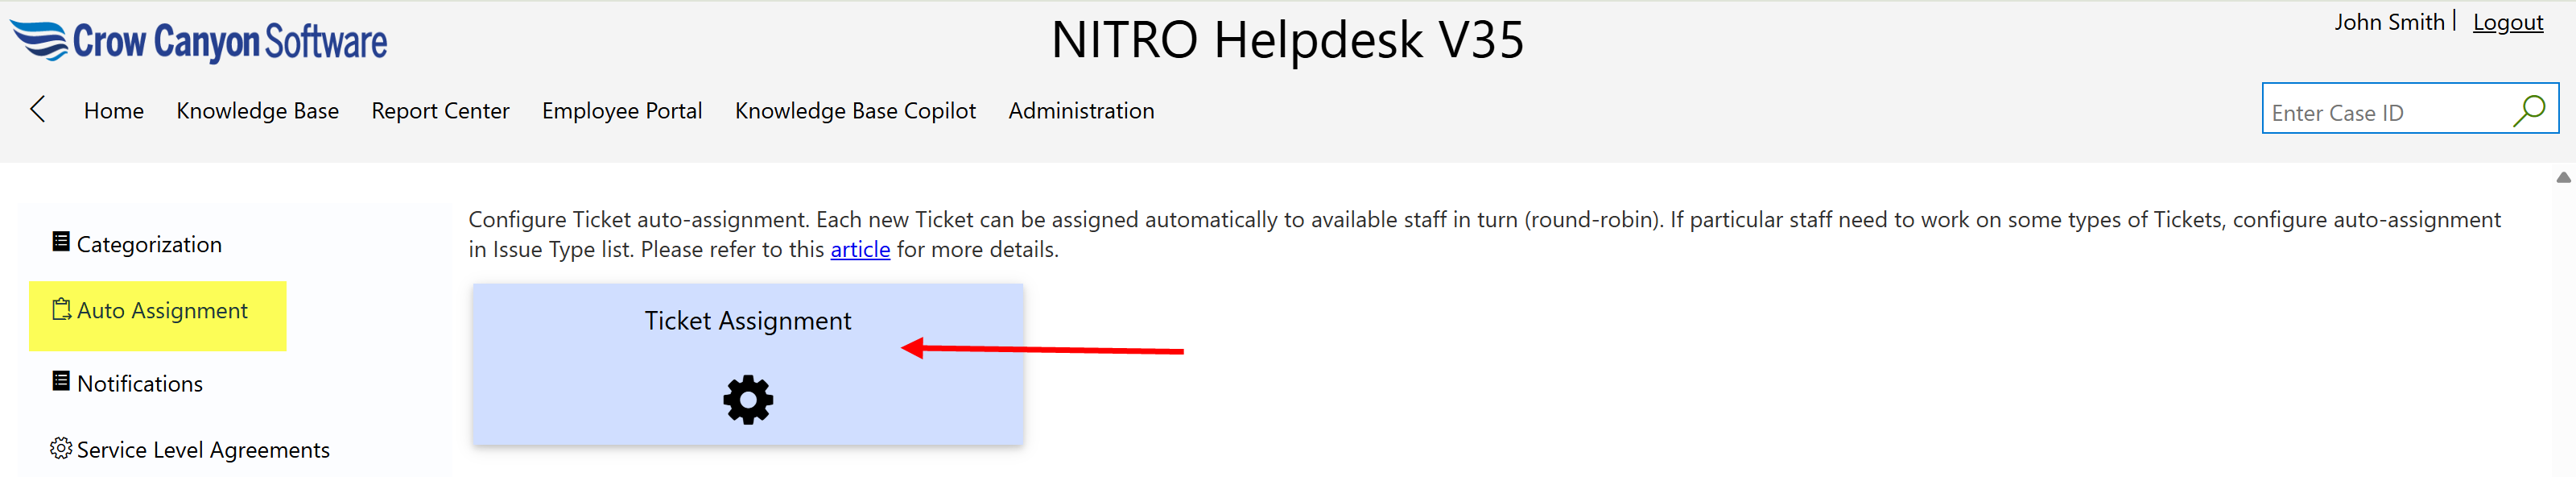The width and height of the screenshot is (2576, 477).
Task: Open the article hyperlink for more details
Action: click(x=859, y=249)
